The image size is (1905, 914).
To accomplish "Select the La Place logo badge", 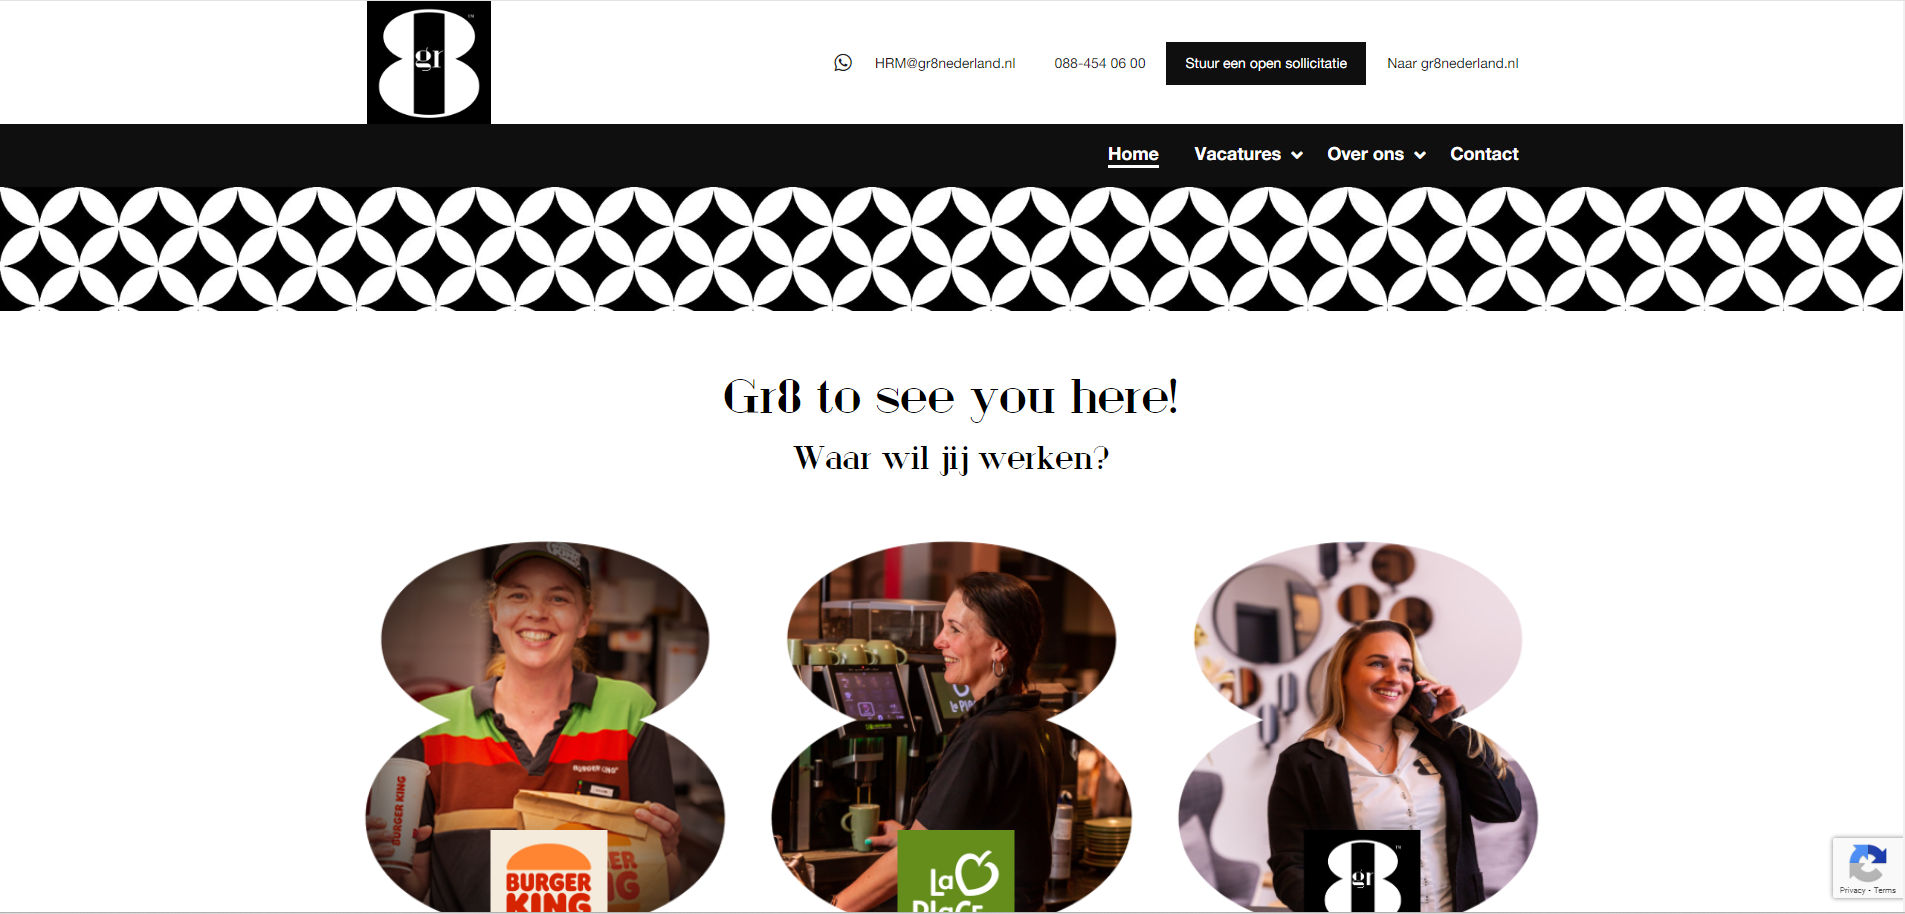I will (x=956, y=870).
